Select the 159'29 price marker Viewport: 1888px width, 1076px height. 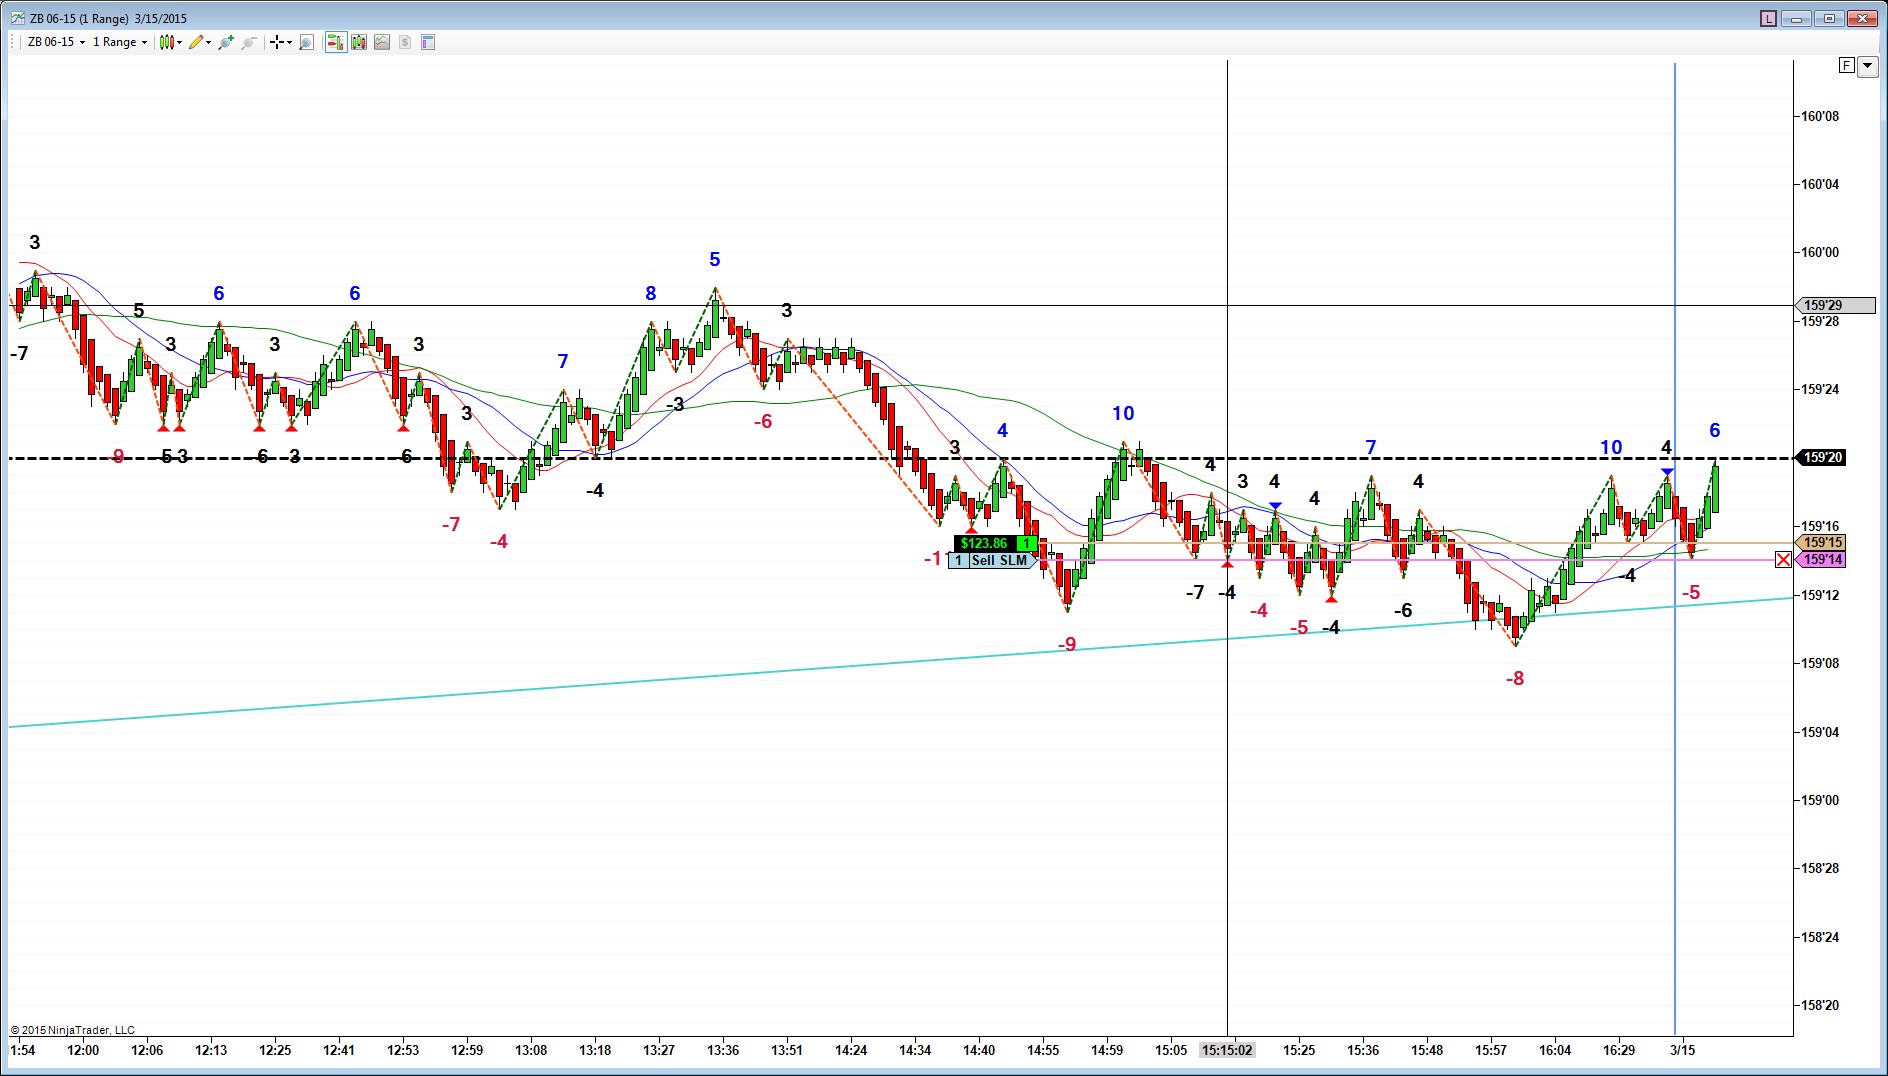coord(1835,305)
